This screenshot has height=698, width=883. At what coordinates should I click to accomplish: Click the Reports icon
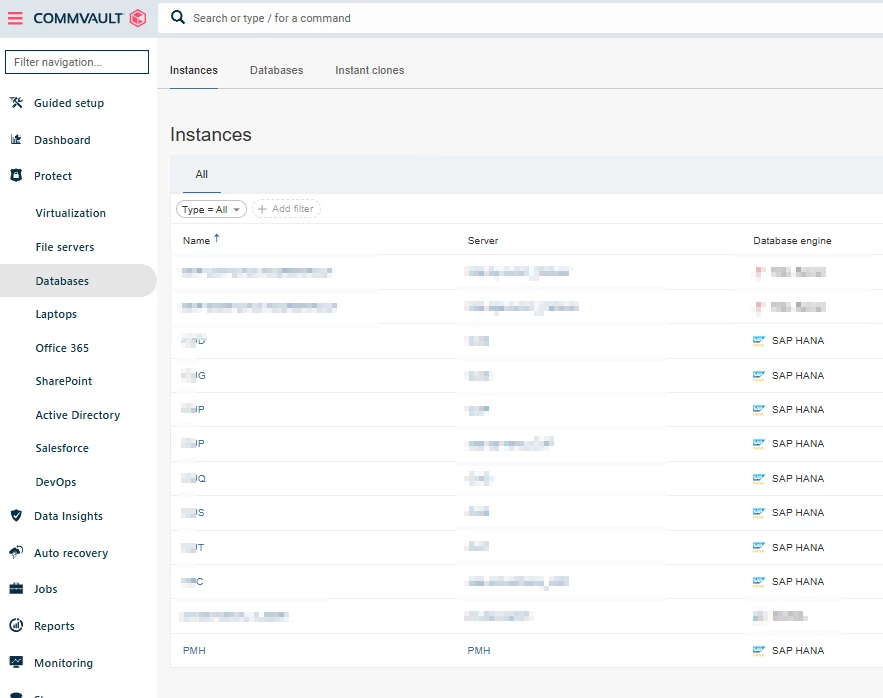point(16,625)
